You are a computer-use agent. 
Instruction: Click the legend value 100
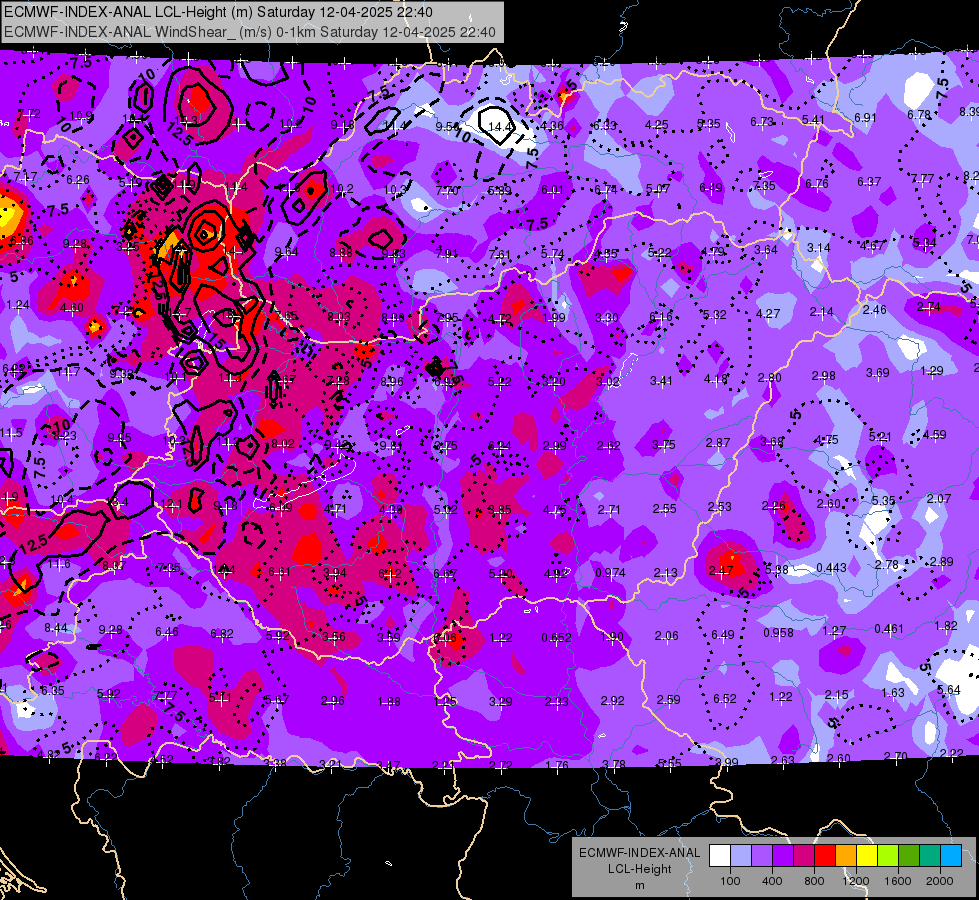point(730,881)
